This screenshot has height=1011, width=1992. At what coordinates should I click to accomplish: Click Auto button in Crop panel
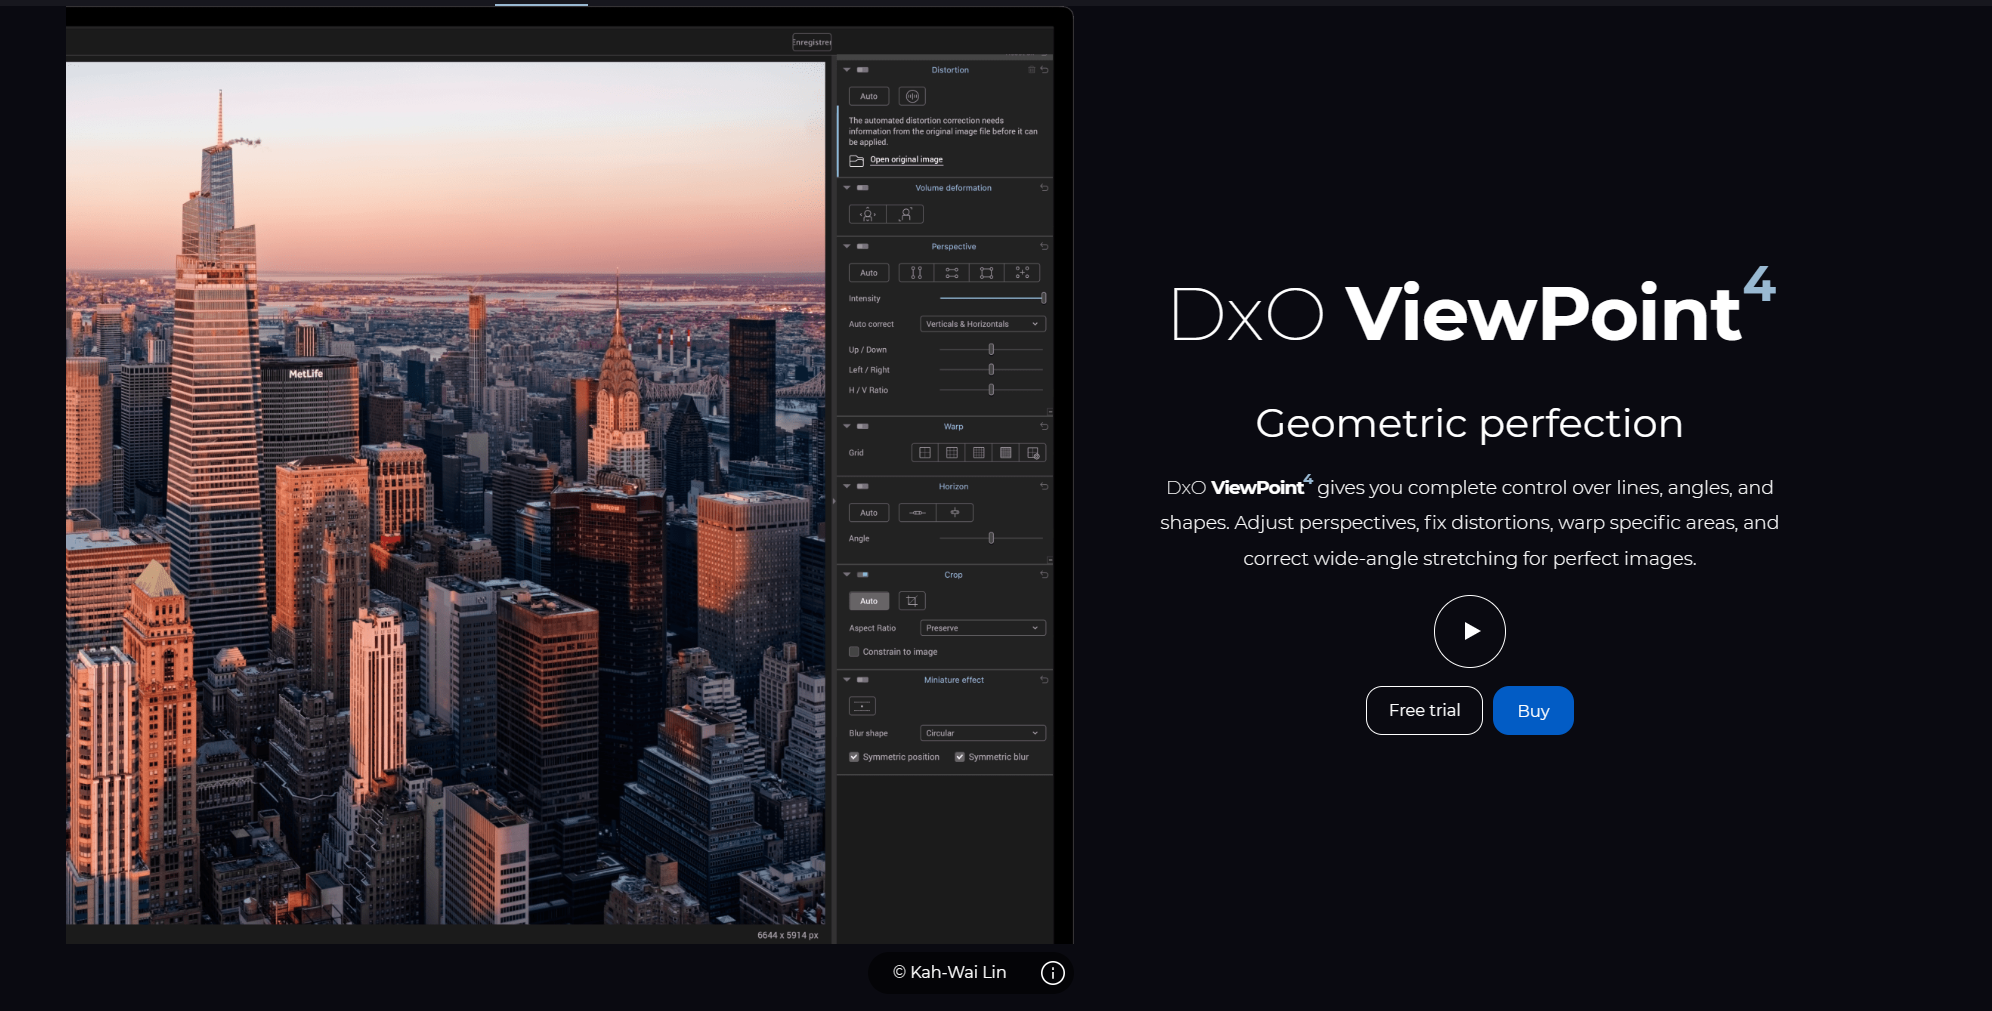click(x=869, y=601)
